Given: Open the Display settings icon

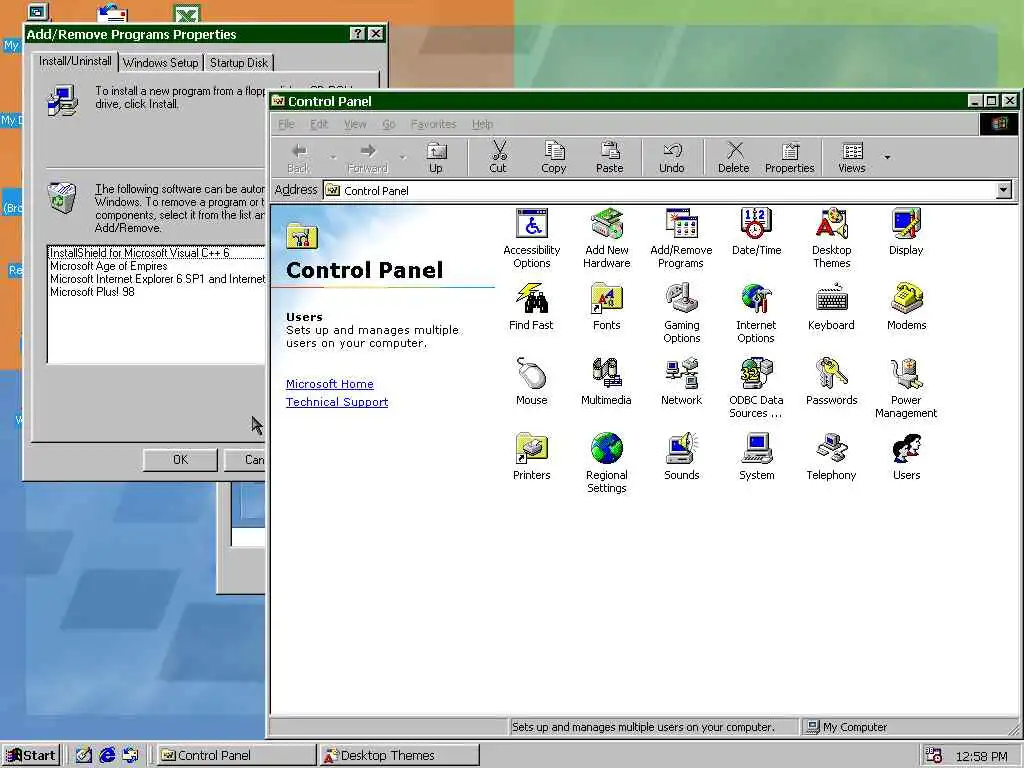Looking at the screenshot, I should pyautogui.click(x=906, y=232).
